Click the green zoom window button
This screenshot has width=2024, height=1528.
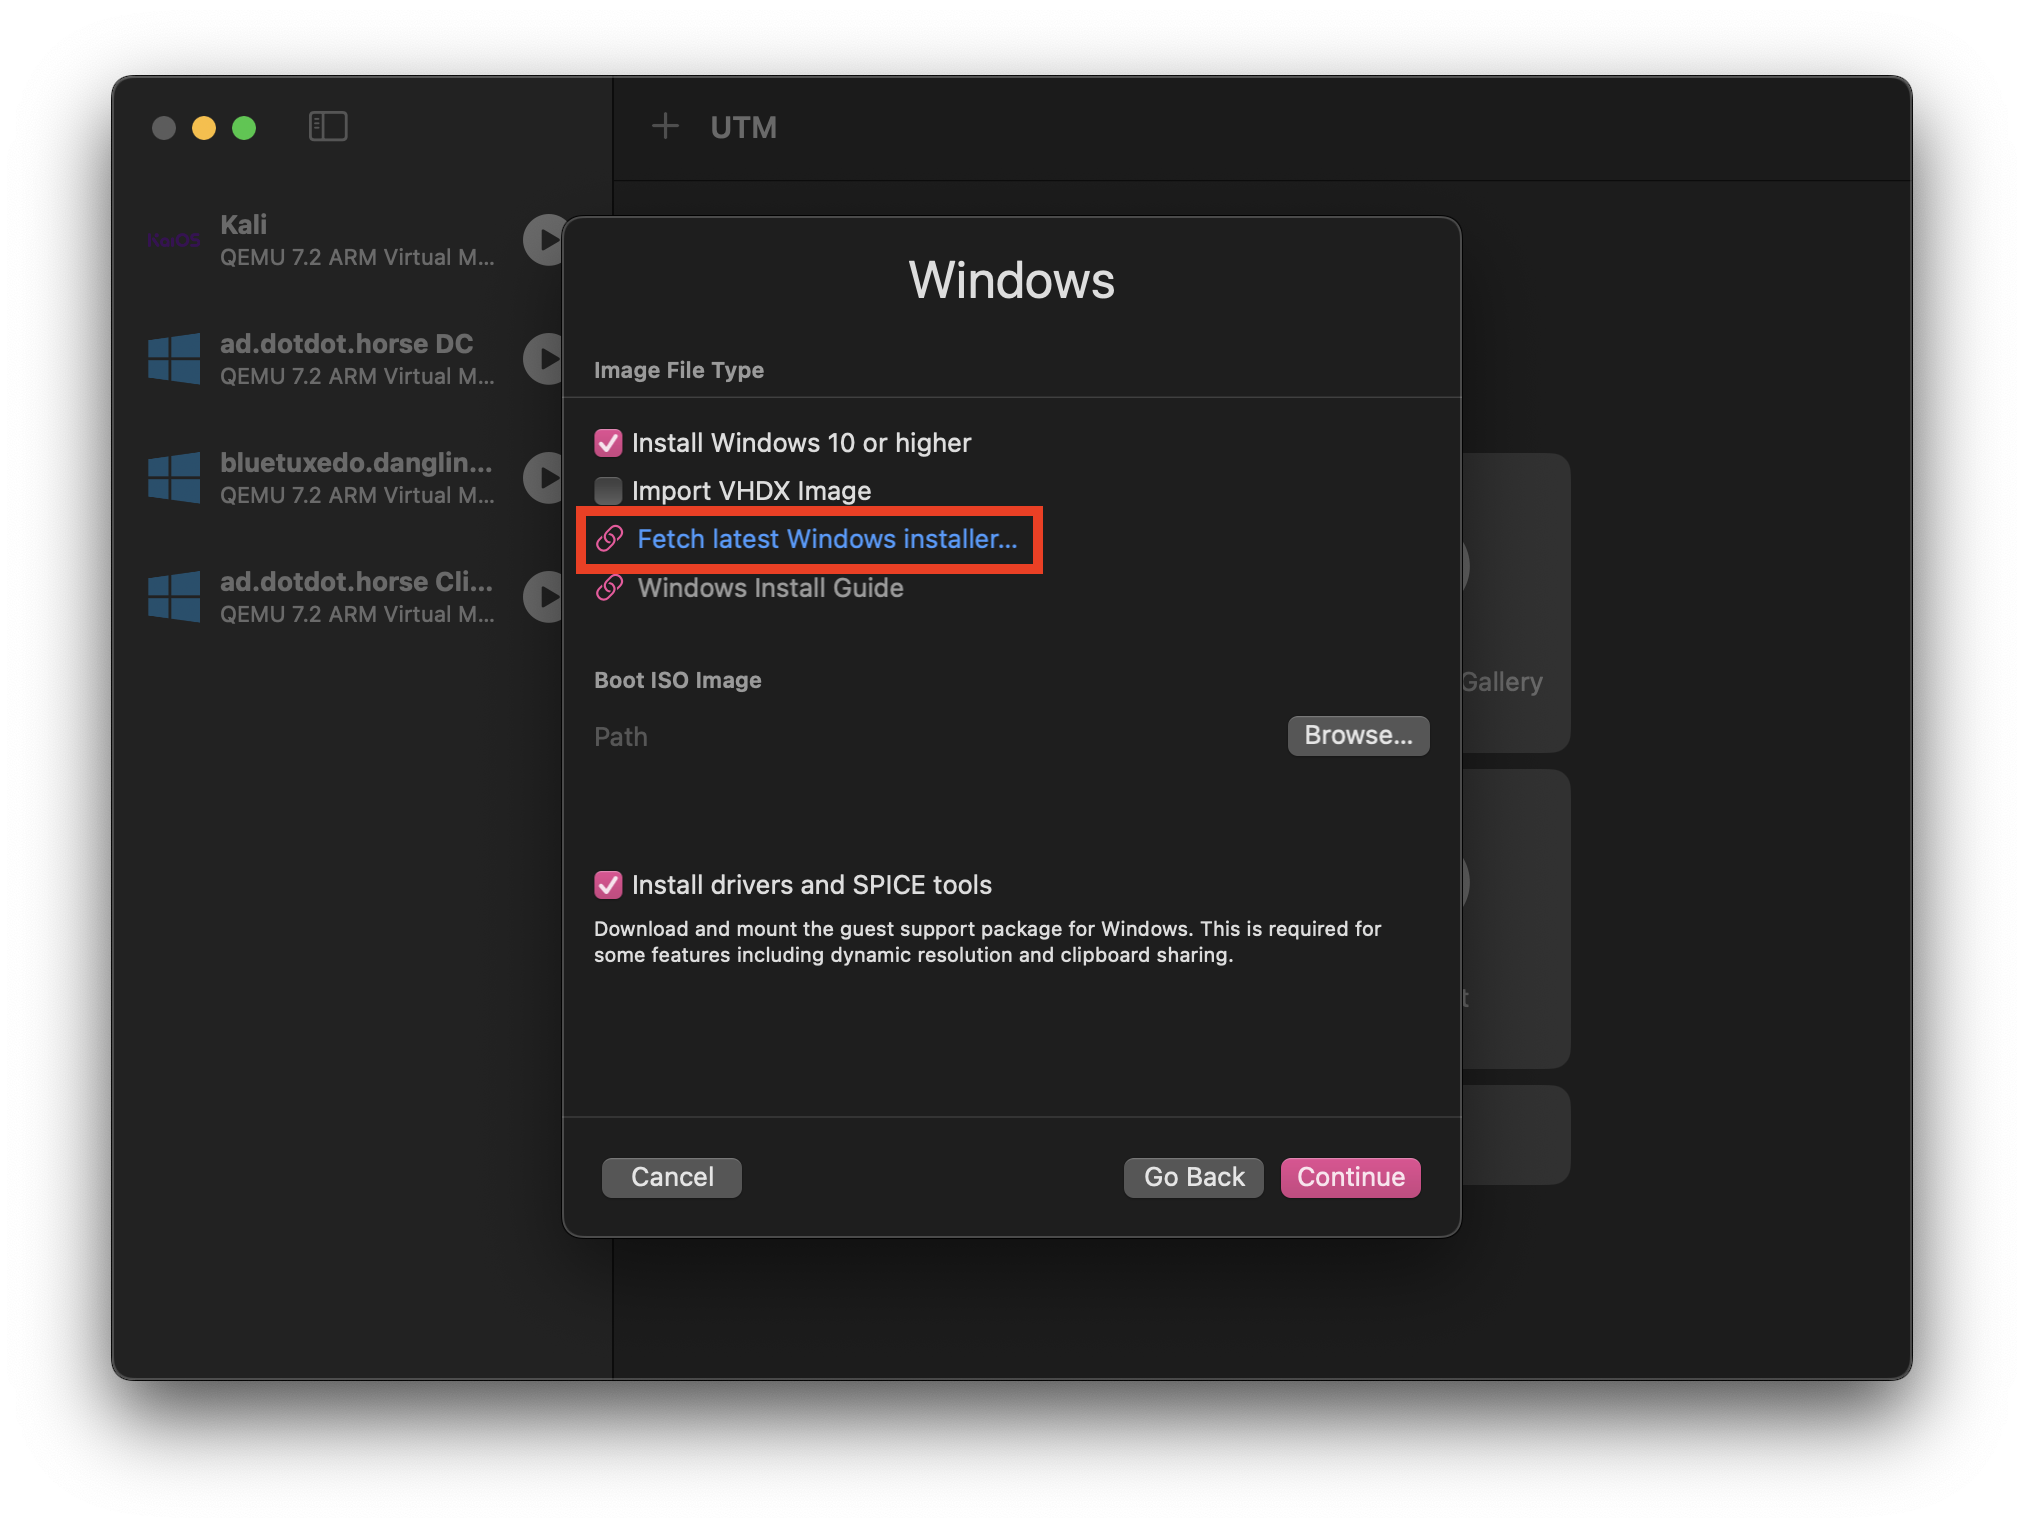point(244,128)
